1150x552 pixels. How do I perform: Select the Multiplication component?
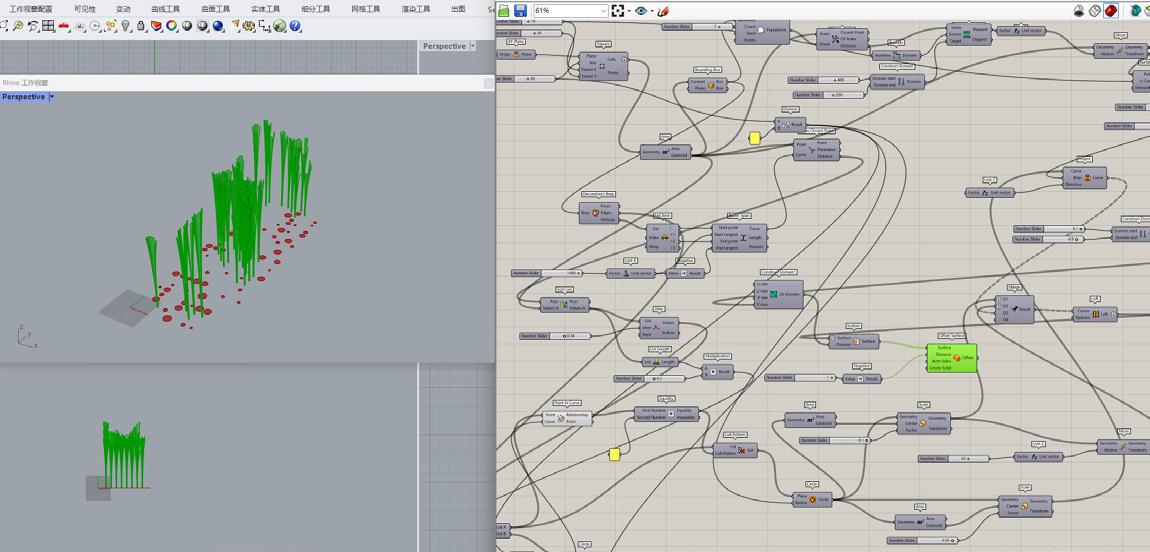point(717,372)
